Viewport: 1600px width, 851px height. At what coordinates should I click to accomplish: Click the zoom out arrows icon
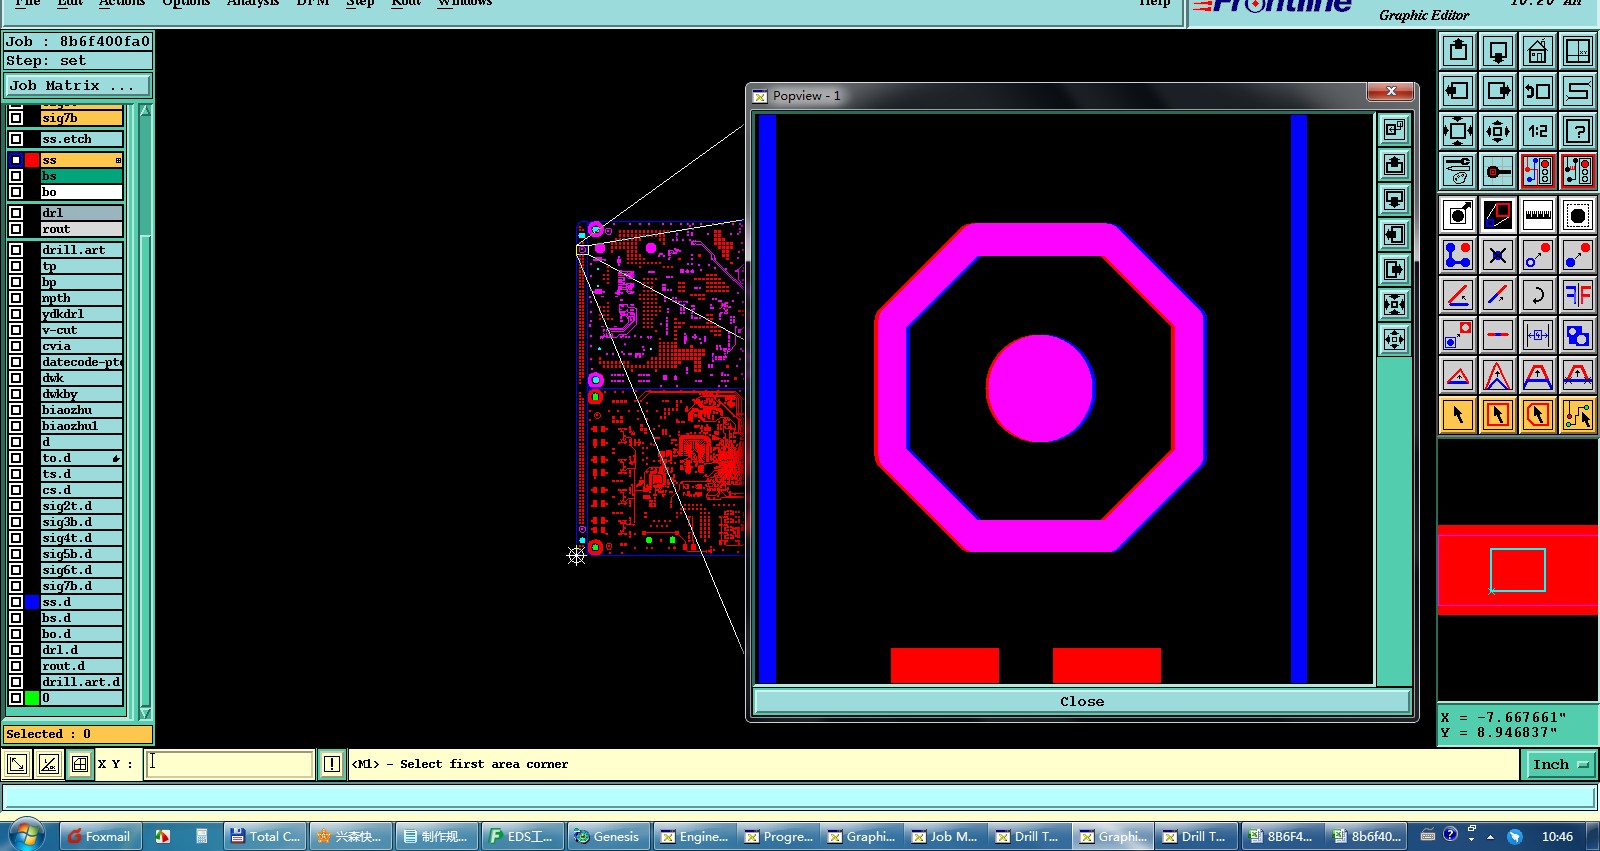[x=1497, y=131]
